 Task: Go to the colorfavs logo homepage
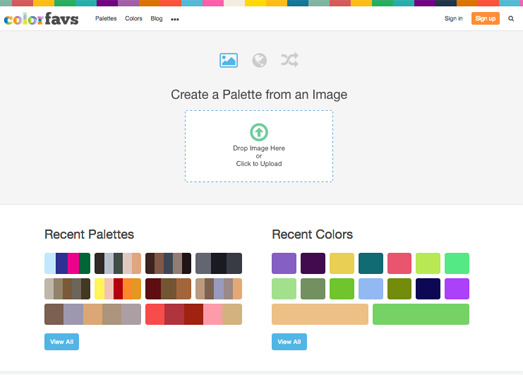41,19
